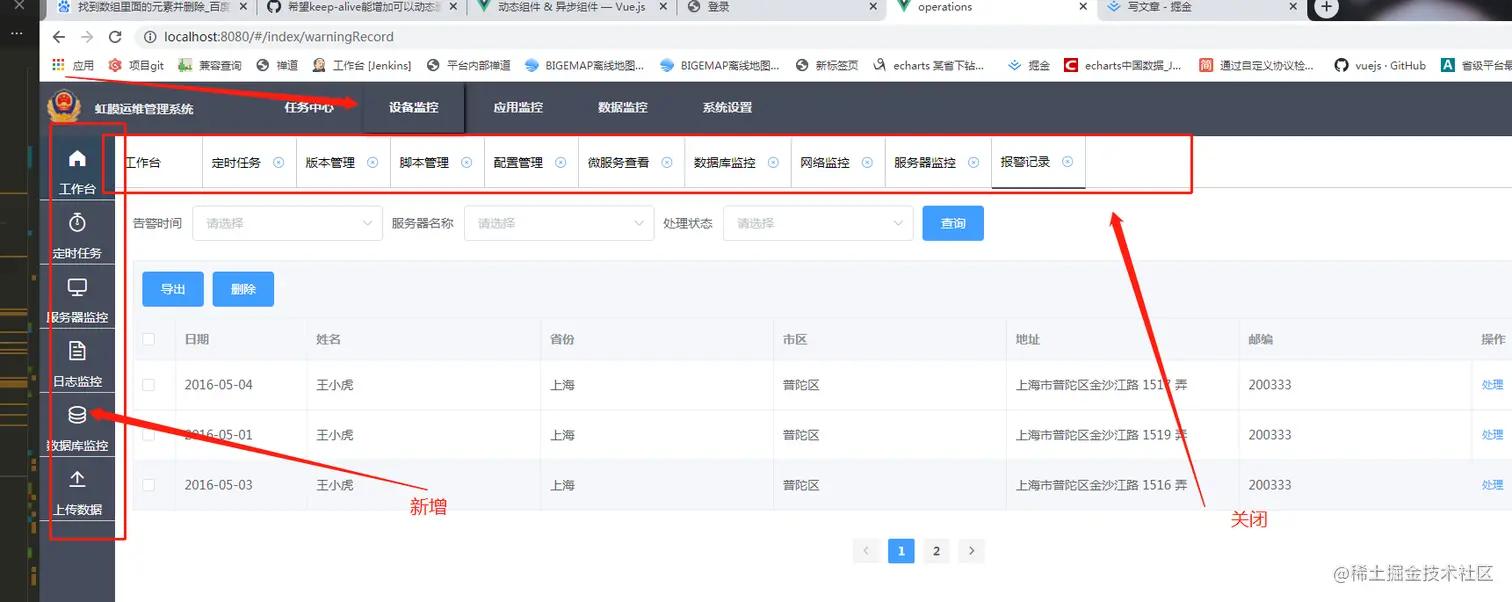Click the system logo emblem in header
Screen dimensions: 1512x602
pos(63,106)
